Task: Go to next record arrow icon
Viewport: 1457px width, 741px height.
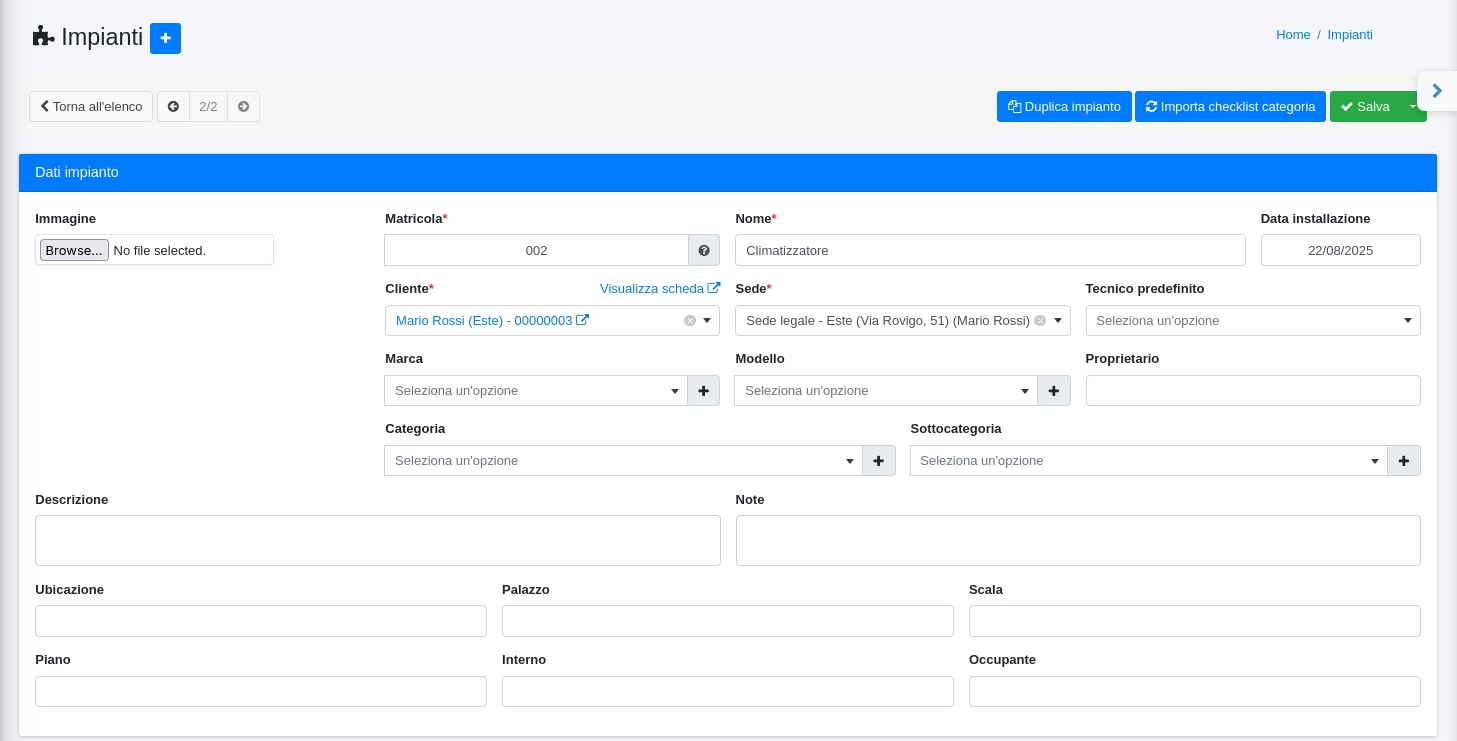Action: (243, 107)
